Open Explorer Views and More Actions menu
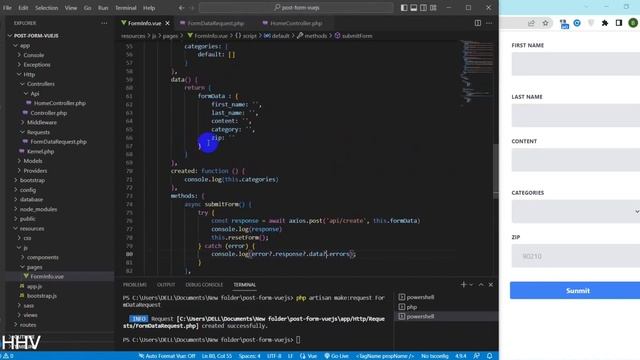640x360 pixels. click(104, 23)
